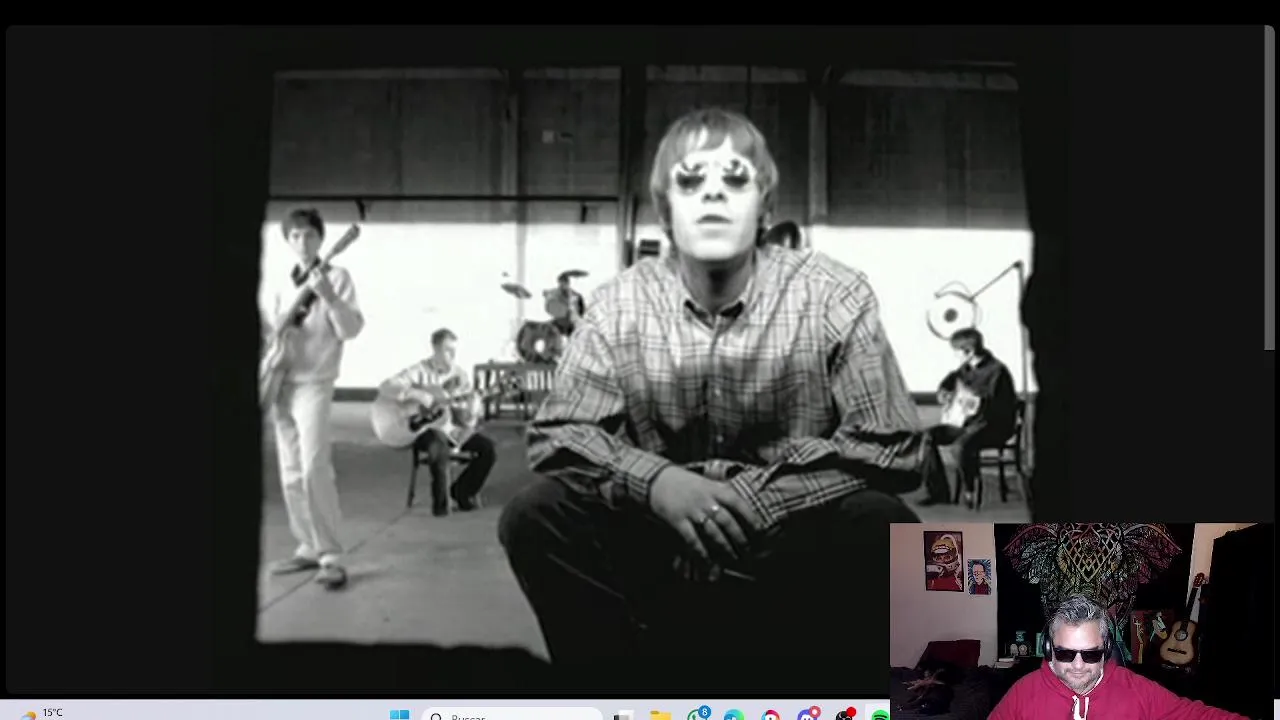Image resolution: width=1280 pixels, height=720 pixels.
Task: Click the vertical scrollbar on right edge
Action: coord(1270,188)
